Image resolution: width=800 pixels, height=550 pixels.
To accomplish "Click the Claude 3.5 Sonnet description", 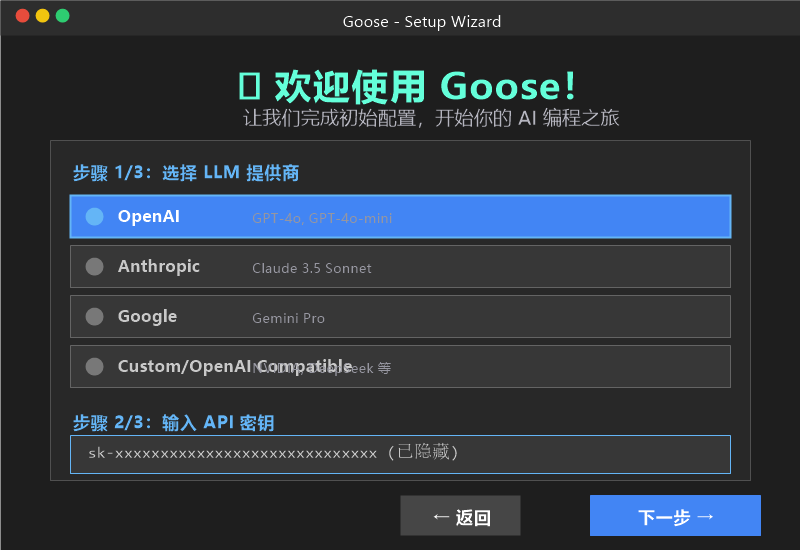I will 312,268.
